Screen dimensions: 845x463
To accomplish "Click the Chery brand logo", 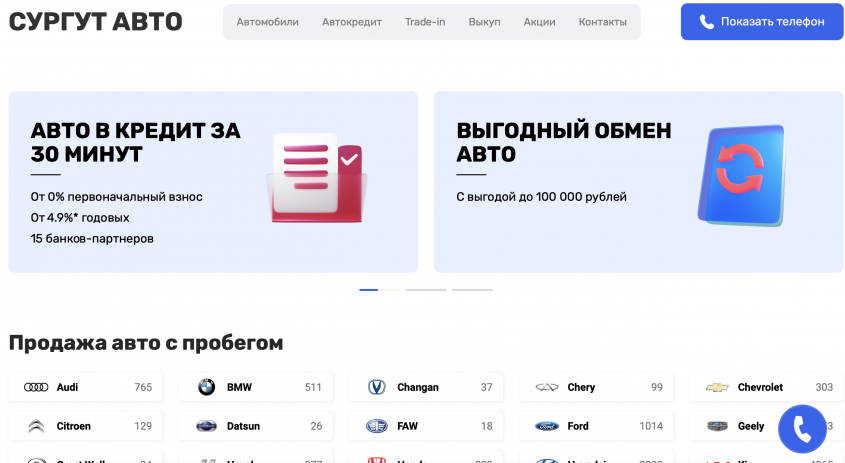I will (x=546, y=387).
